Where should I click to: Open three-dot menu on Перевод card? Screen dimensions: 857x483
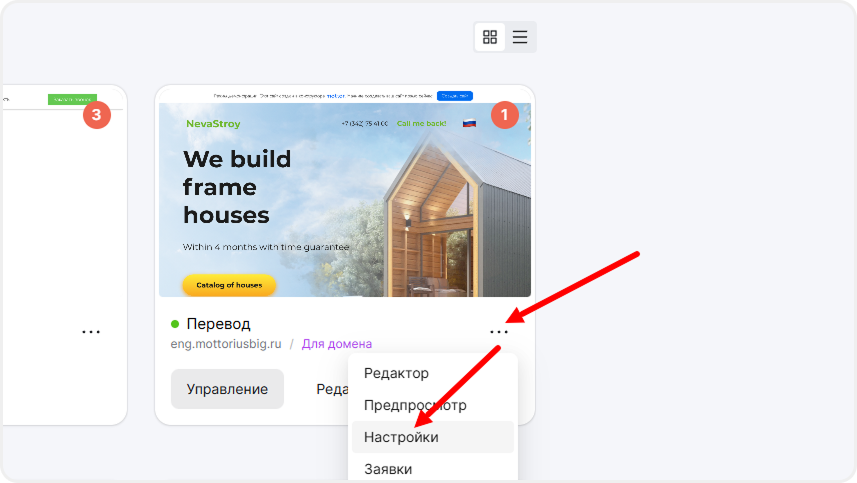[498, 332]
